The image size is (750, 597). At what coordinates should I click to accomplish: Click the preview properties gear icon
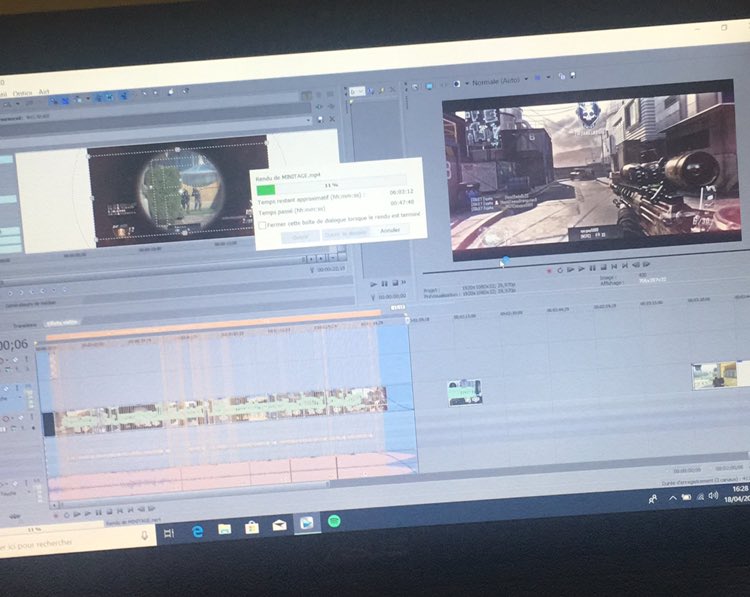(415, 87)
